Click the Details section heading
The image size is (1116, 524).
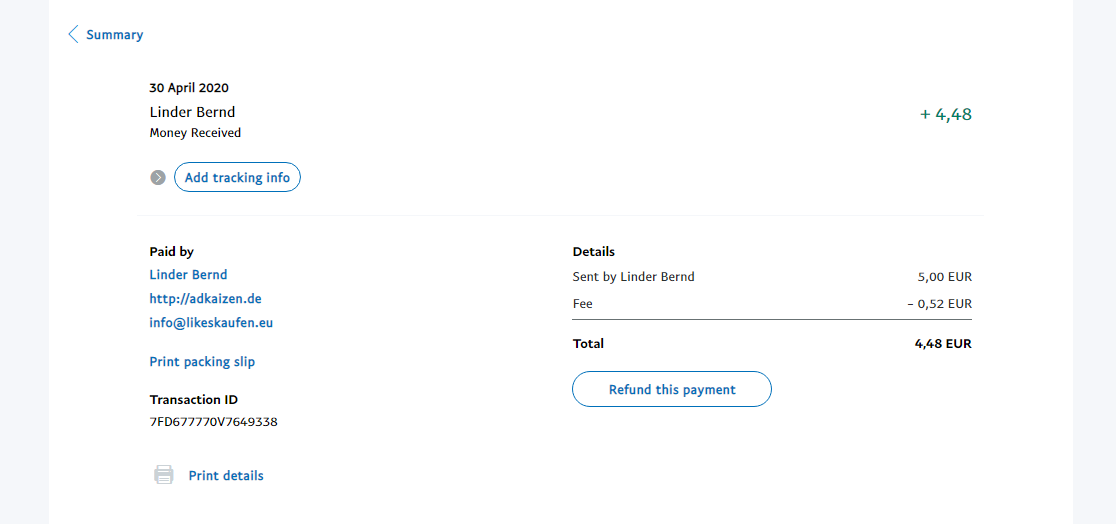pos(594,252)
